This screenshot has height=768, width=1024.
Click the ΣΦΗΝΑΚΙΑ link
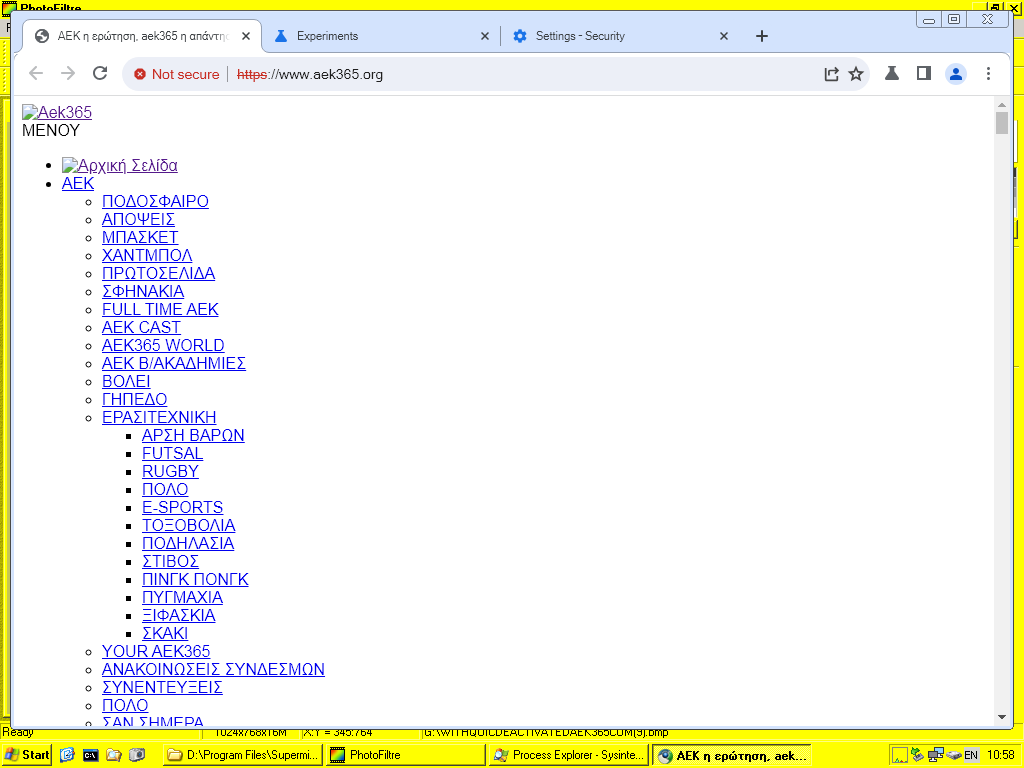pyautogui.click(x=143, y=291)
